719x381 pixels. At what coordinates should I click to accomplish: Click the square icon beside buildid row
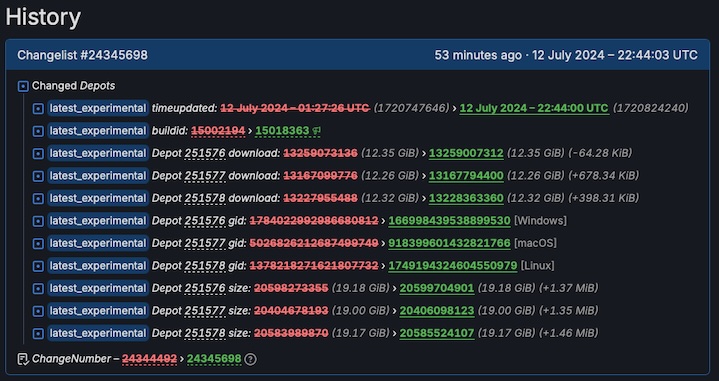39,131
